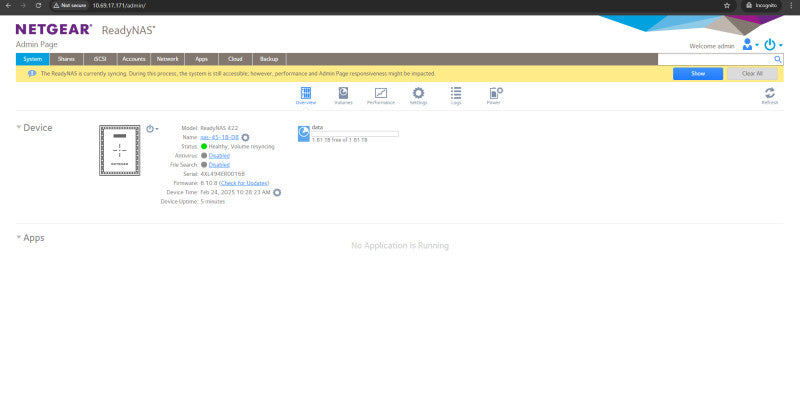
Task: Click the 'No Application Is Running' message
Action: (400, 245)
